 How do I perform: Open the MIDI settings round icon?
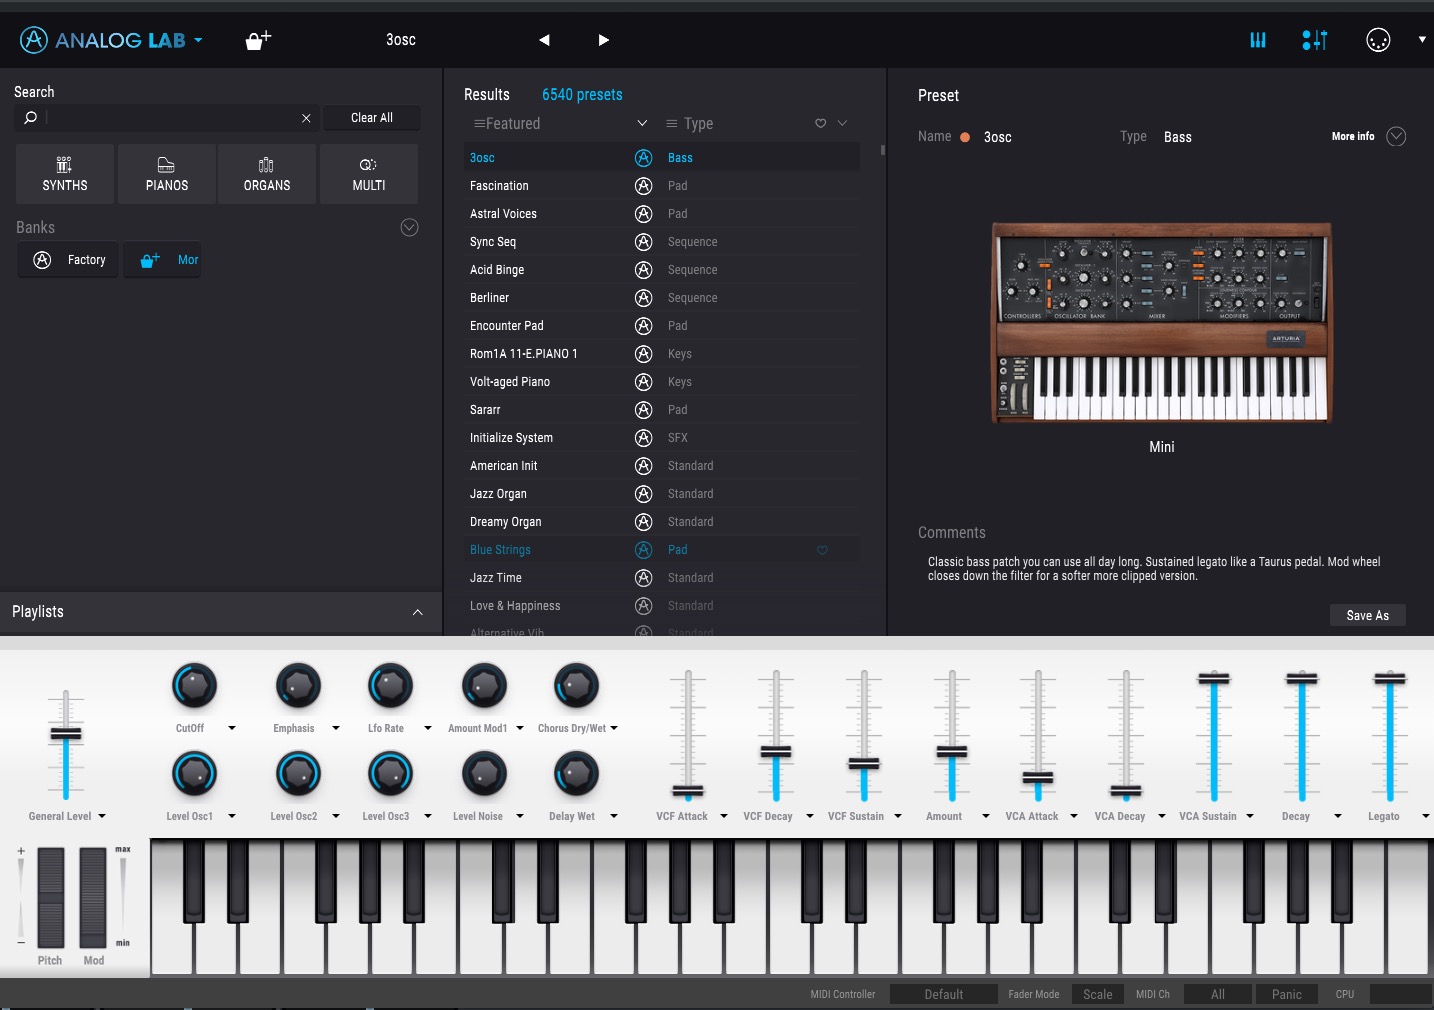tap(1378, 40)
